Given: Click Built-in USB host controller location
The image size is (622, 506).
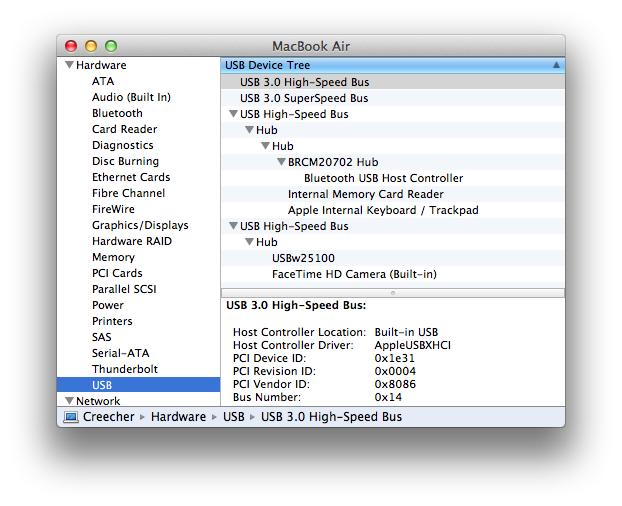Looking at the screenshot, I should click(x=406, y=332).
